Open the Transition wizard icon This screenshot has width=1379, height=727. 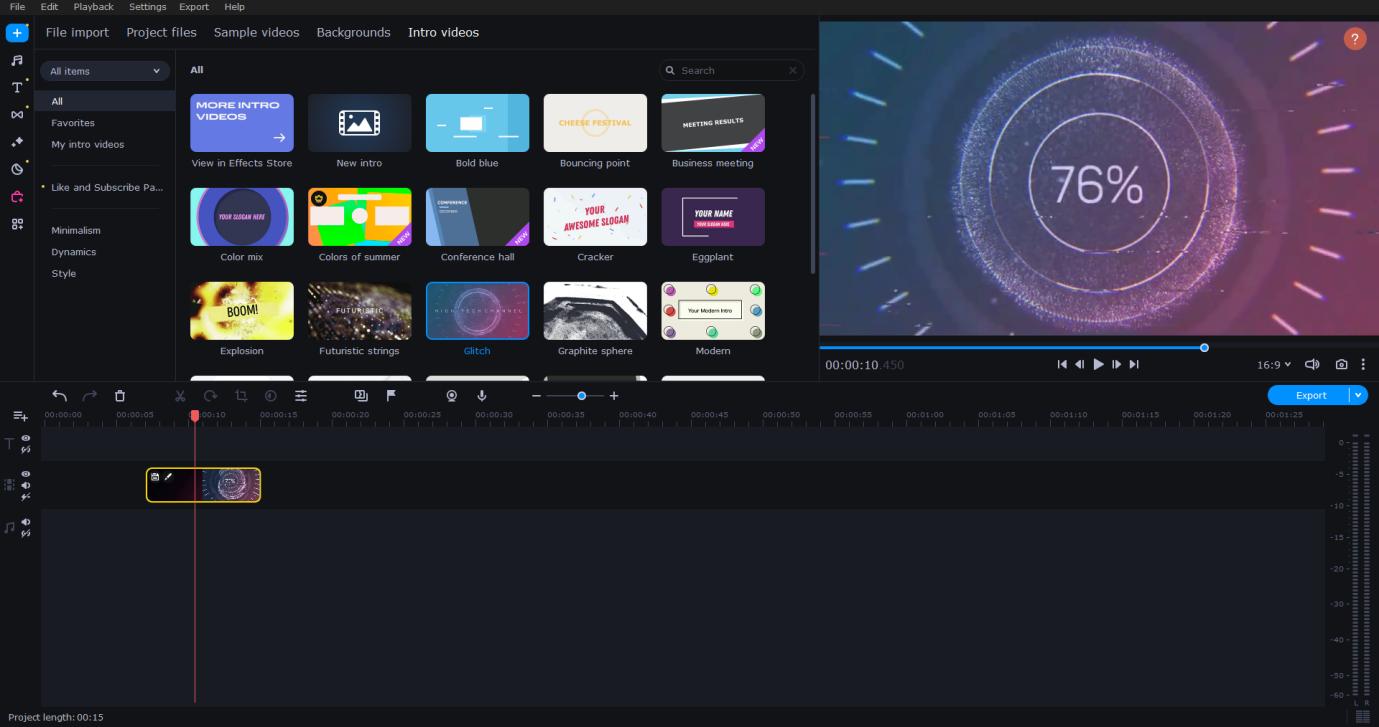pos(361,396)
